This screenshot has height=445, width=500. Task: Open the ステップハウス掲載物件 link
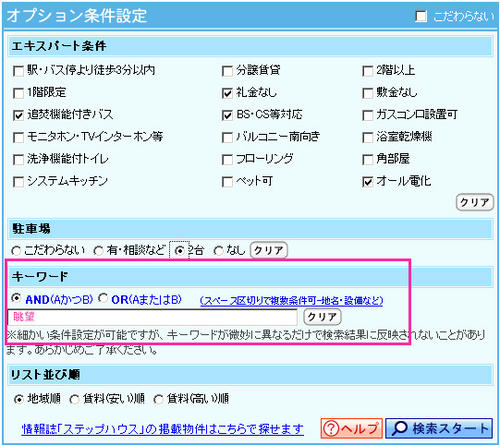tap(163, 429)
